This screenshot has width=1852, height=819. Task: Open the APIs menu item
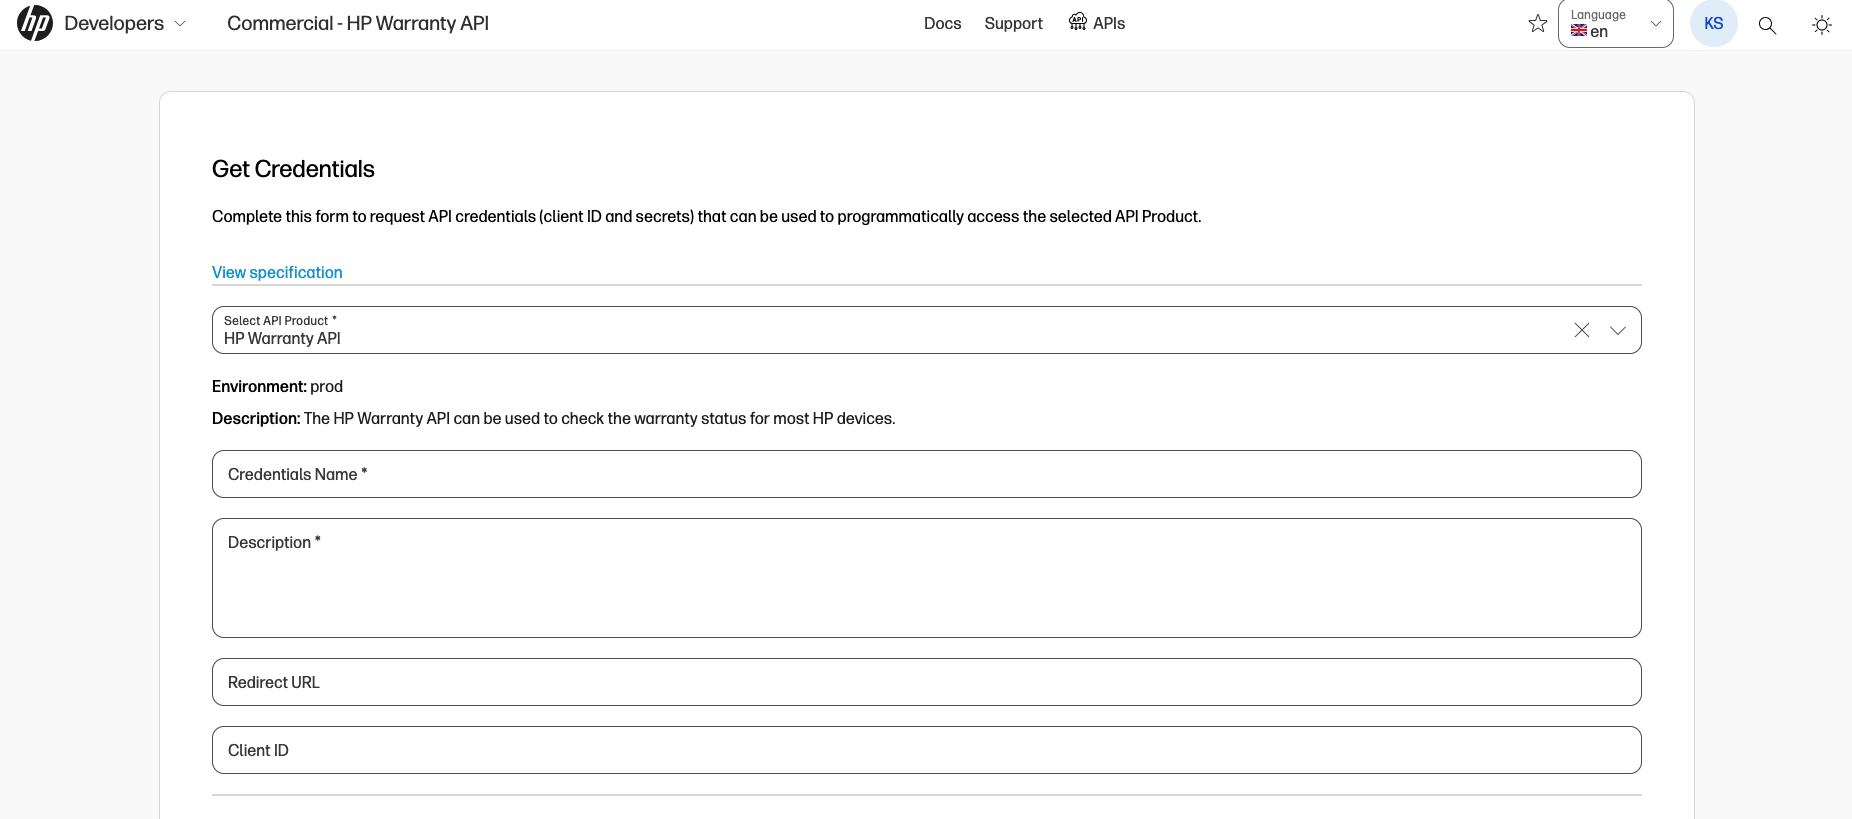pyautogui.click(x=1097, y=23)
